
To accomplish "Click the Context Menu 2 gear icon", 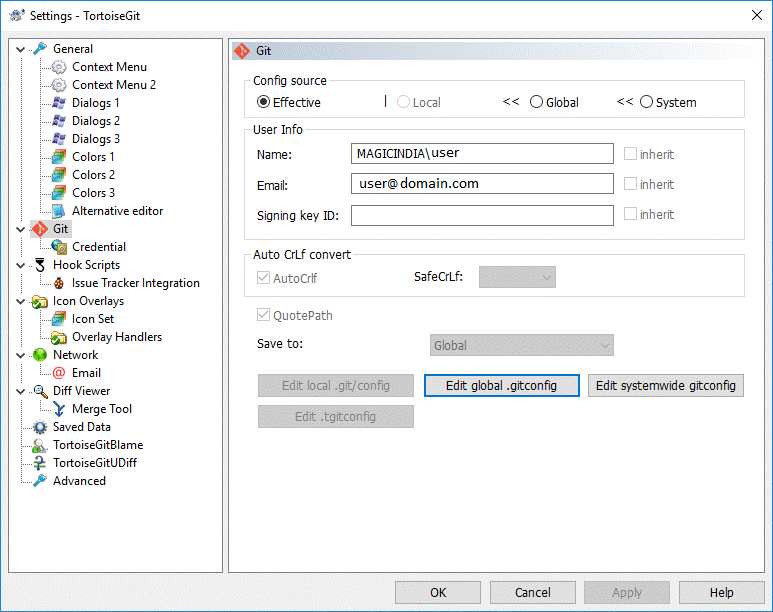I will [x=59, y=85].
